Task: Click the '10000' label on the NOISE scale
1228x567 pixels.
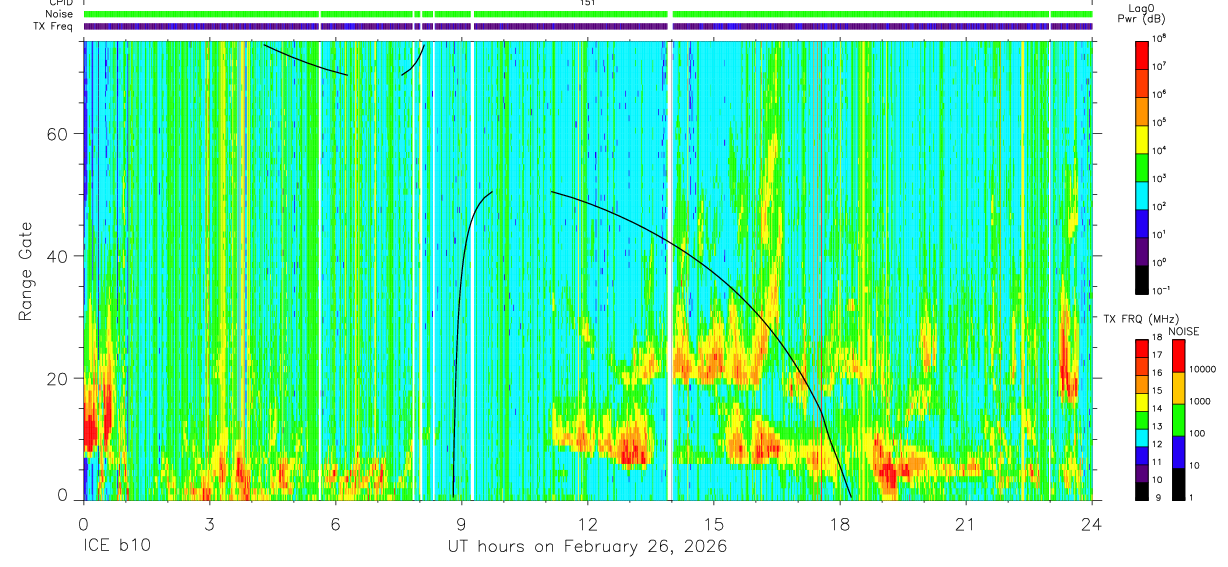Action: pos(1203,370)
